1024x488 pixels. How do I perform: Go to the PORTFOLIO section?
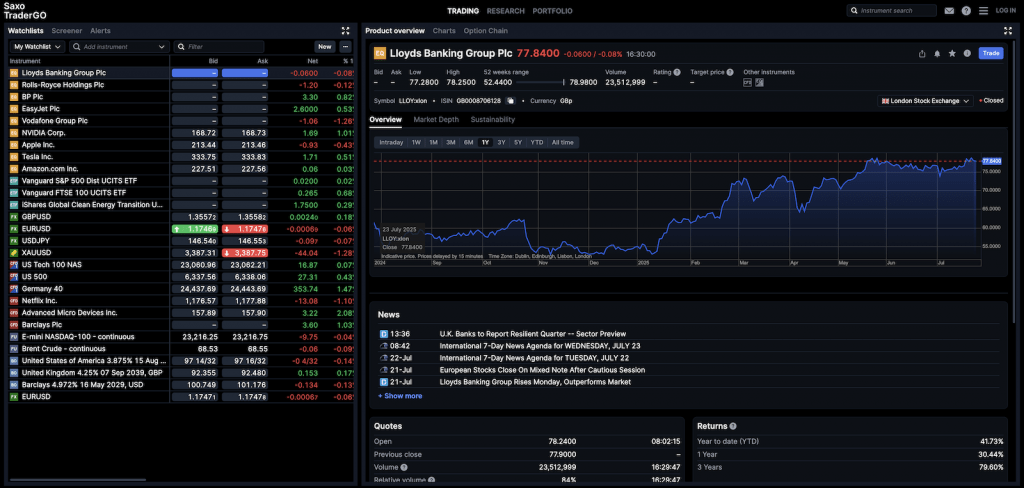tap(552, 11)
